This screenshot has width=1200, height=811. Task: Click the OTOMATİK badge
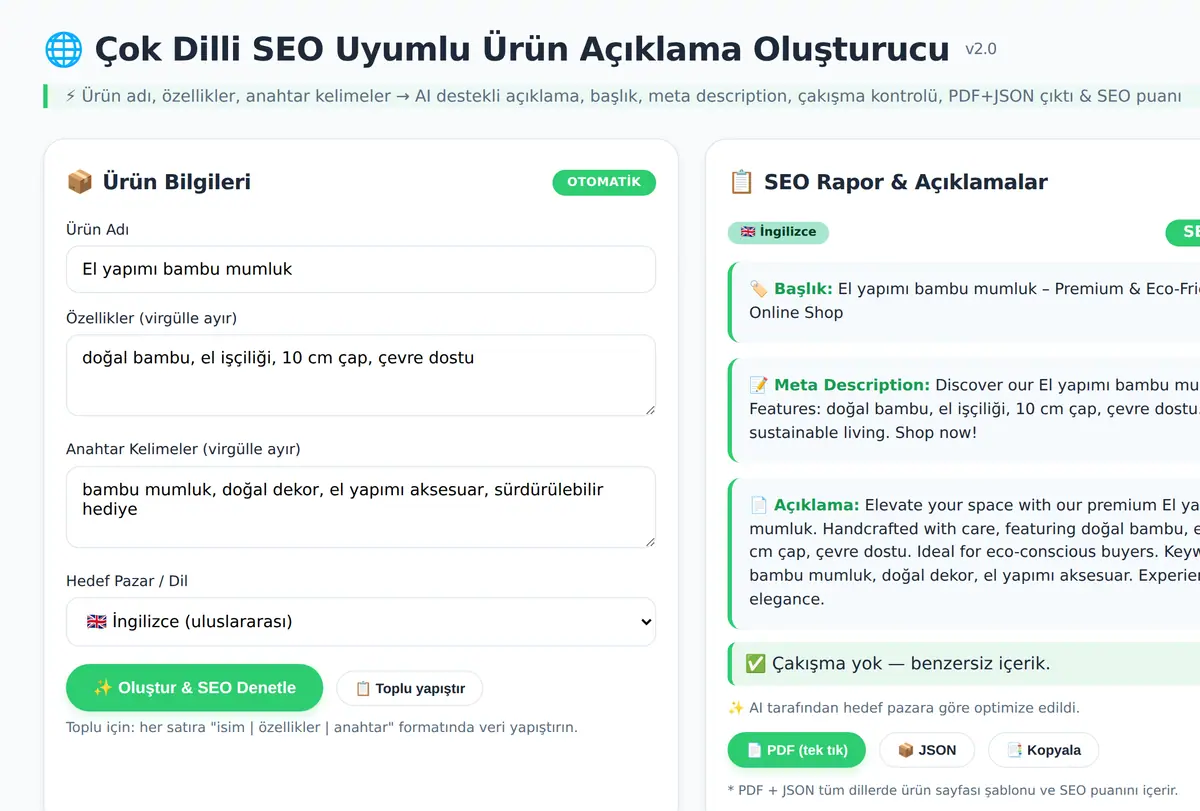click(604, 182)
